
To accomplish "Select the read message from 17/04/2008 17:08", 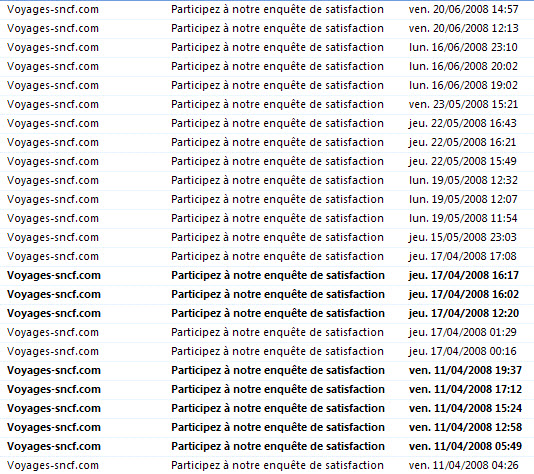I will [x=267, y=257].
